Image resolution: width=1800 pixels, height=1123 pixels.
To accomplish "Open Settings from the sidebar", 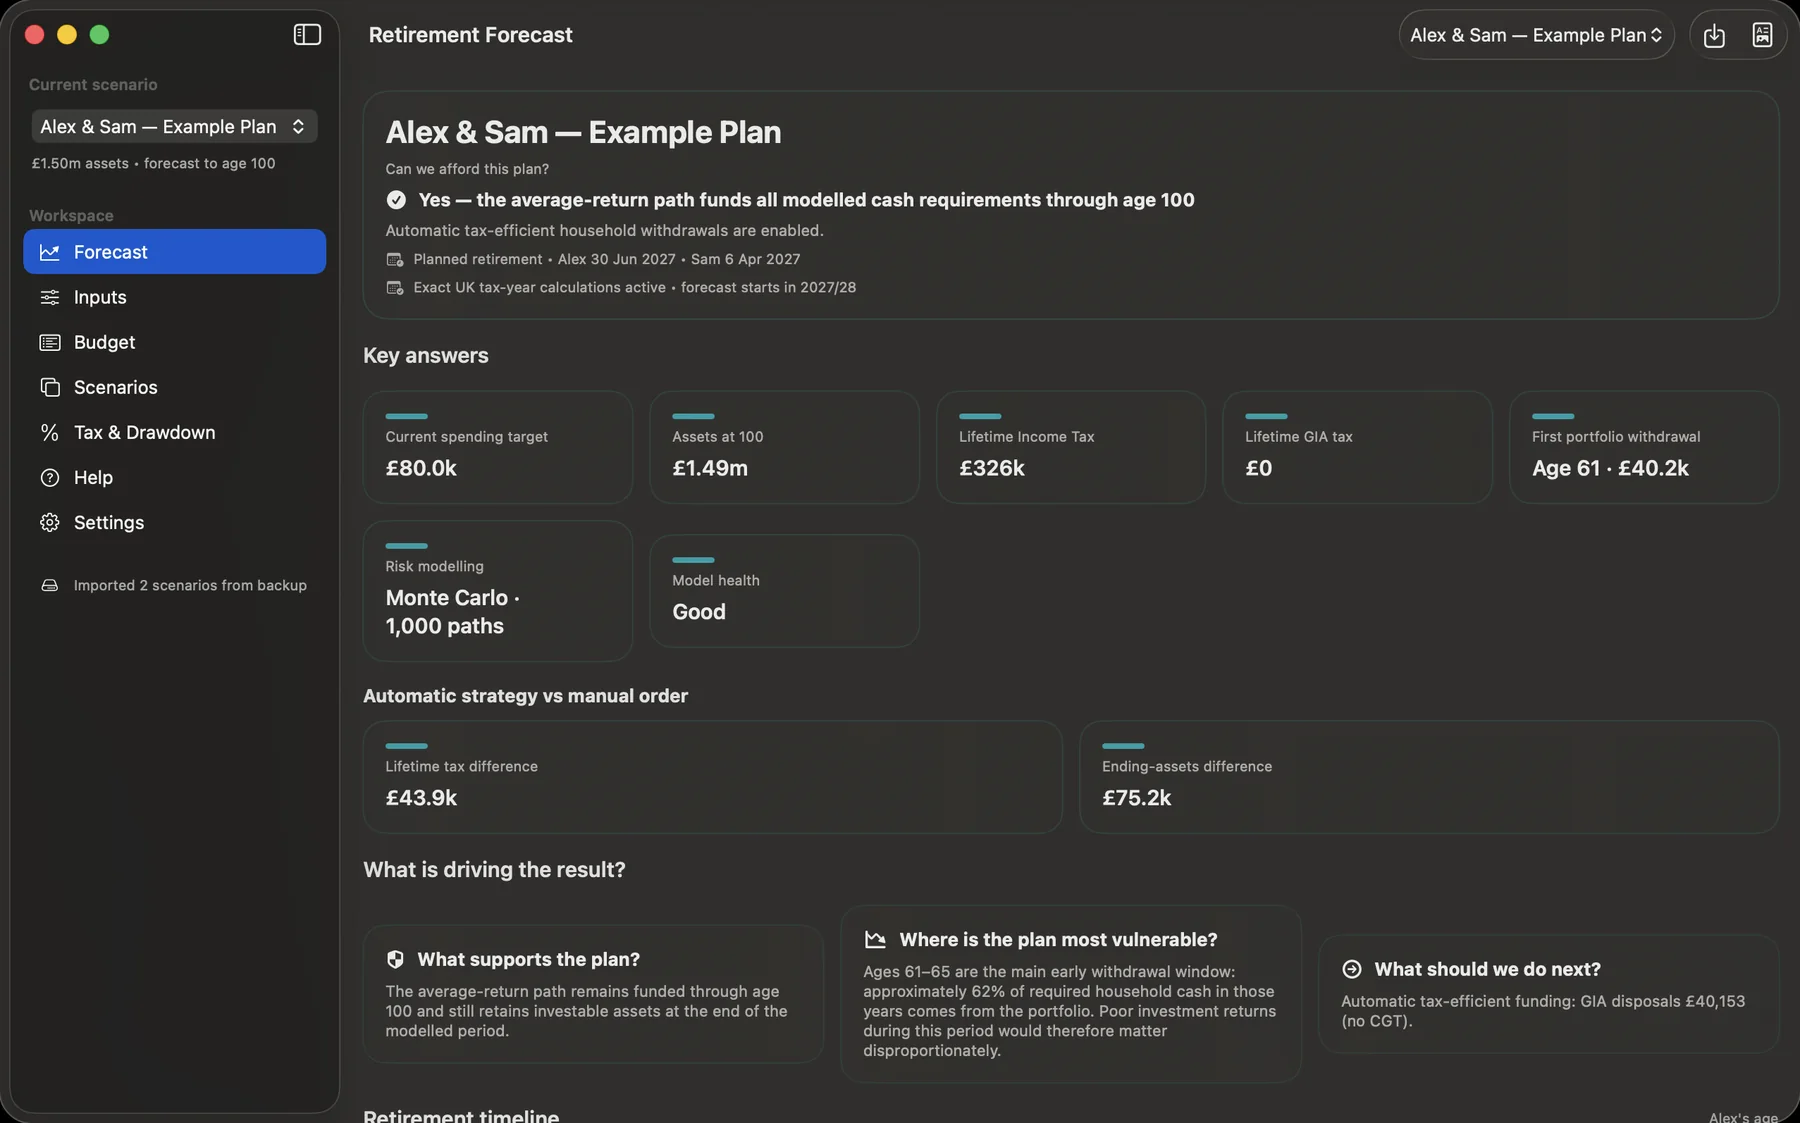I will pyautogui.click(x=174, y=522).
